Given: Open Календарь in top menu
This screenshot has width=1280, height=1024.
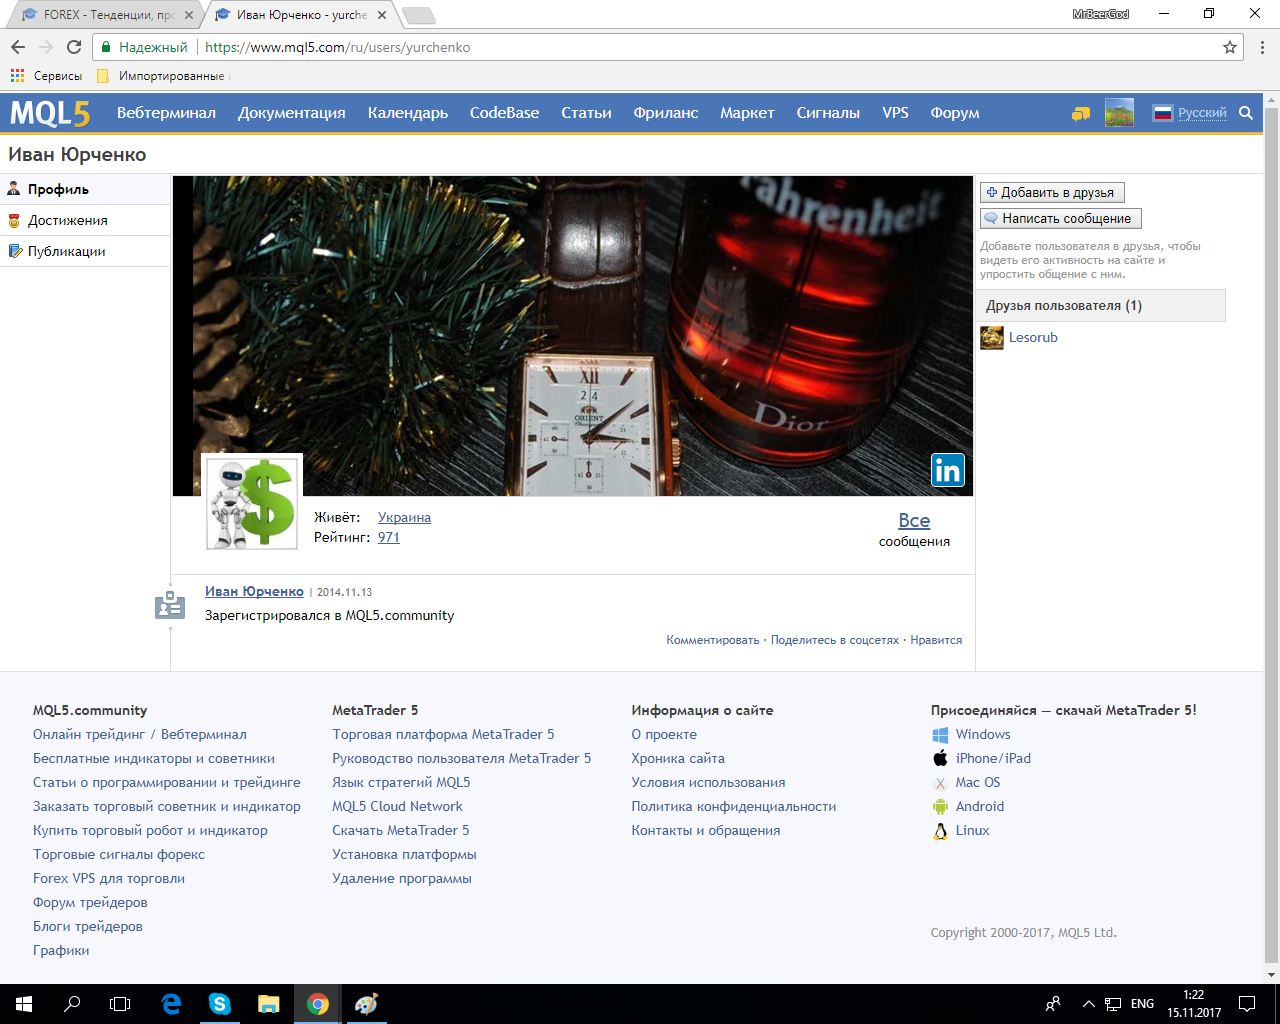Looking at the screenshot, I should coord(408,113).
